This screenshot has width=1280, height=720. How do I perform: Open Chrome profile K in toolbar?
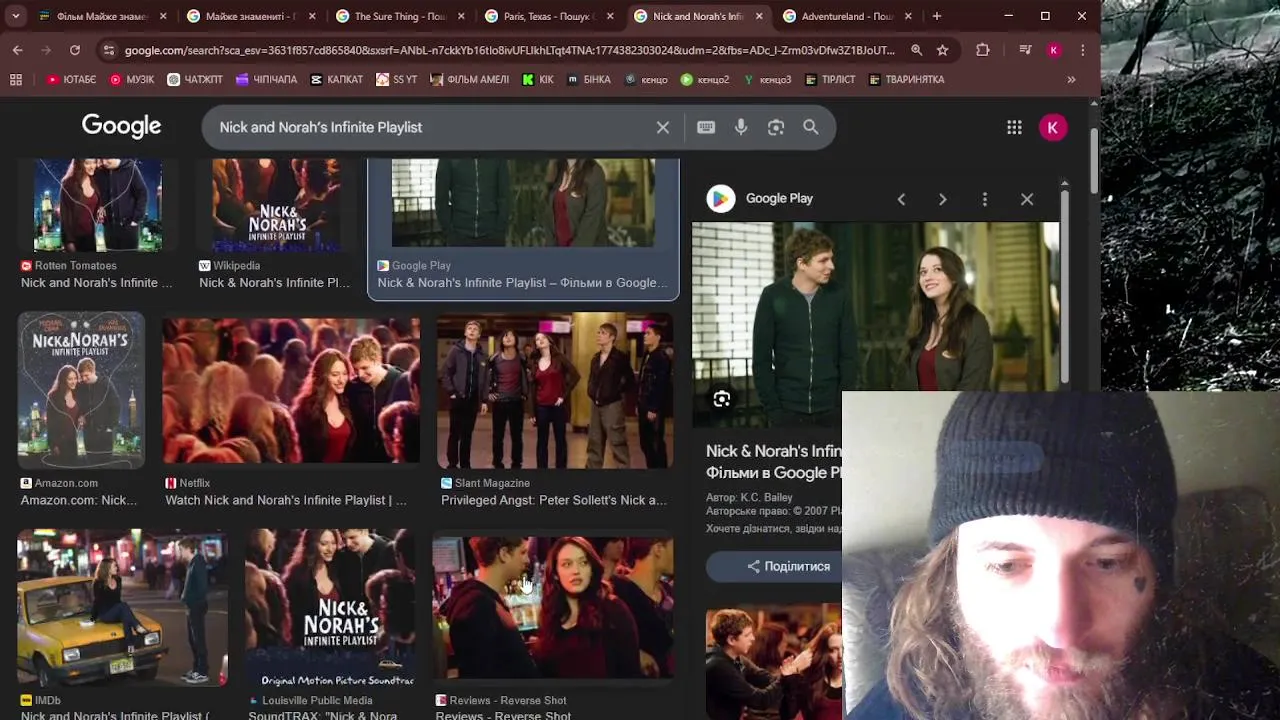coord(1053,50)
